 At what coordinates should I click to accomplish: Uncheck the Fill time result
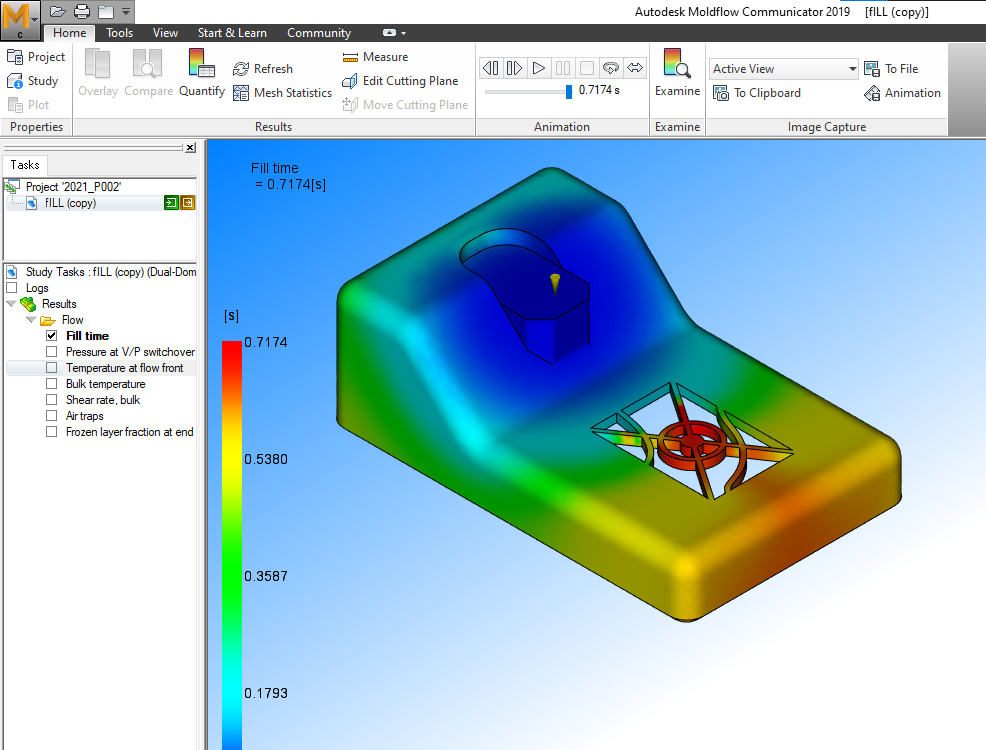(x=51, y=335)
